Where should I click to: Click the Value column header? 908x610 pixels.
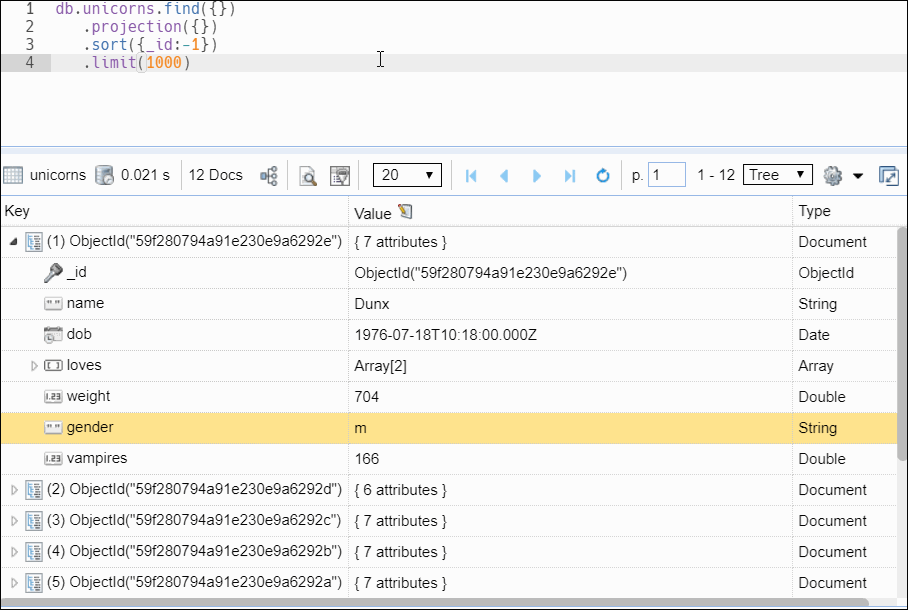(x=570, y=212)
